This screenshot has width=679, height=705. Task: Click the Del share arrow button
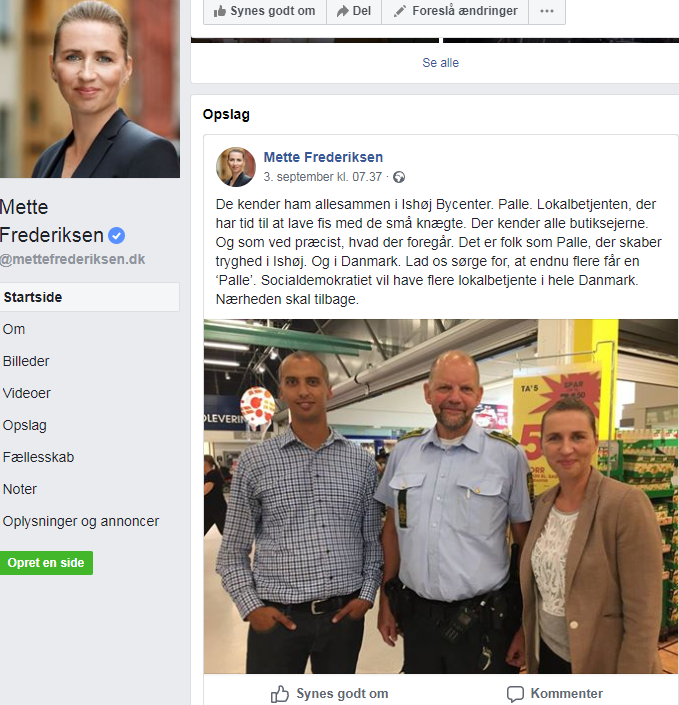tap(354, 11)
